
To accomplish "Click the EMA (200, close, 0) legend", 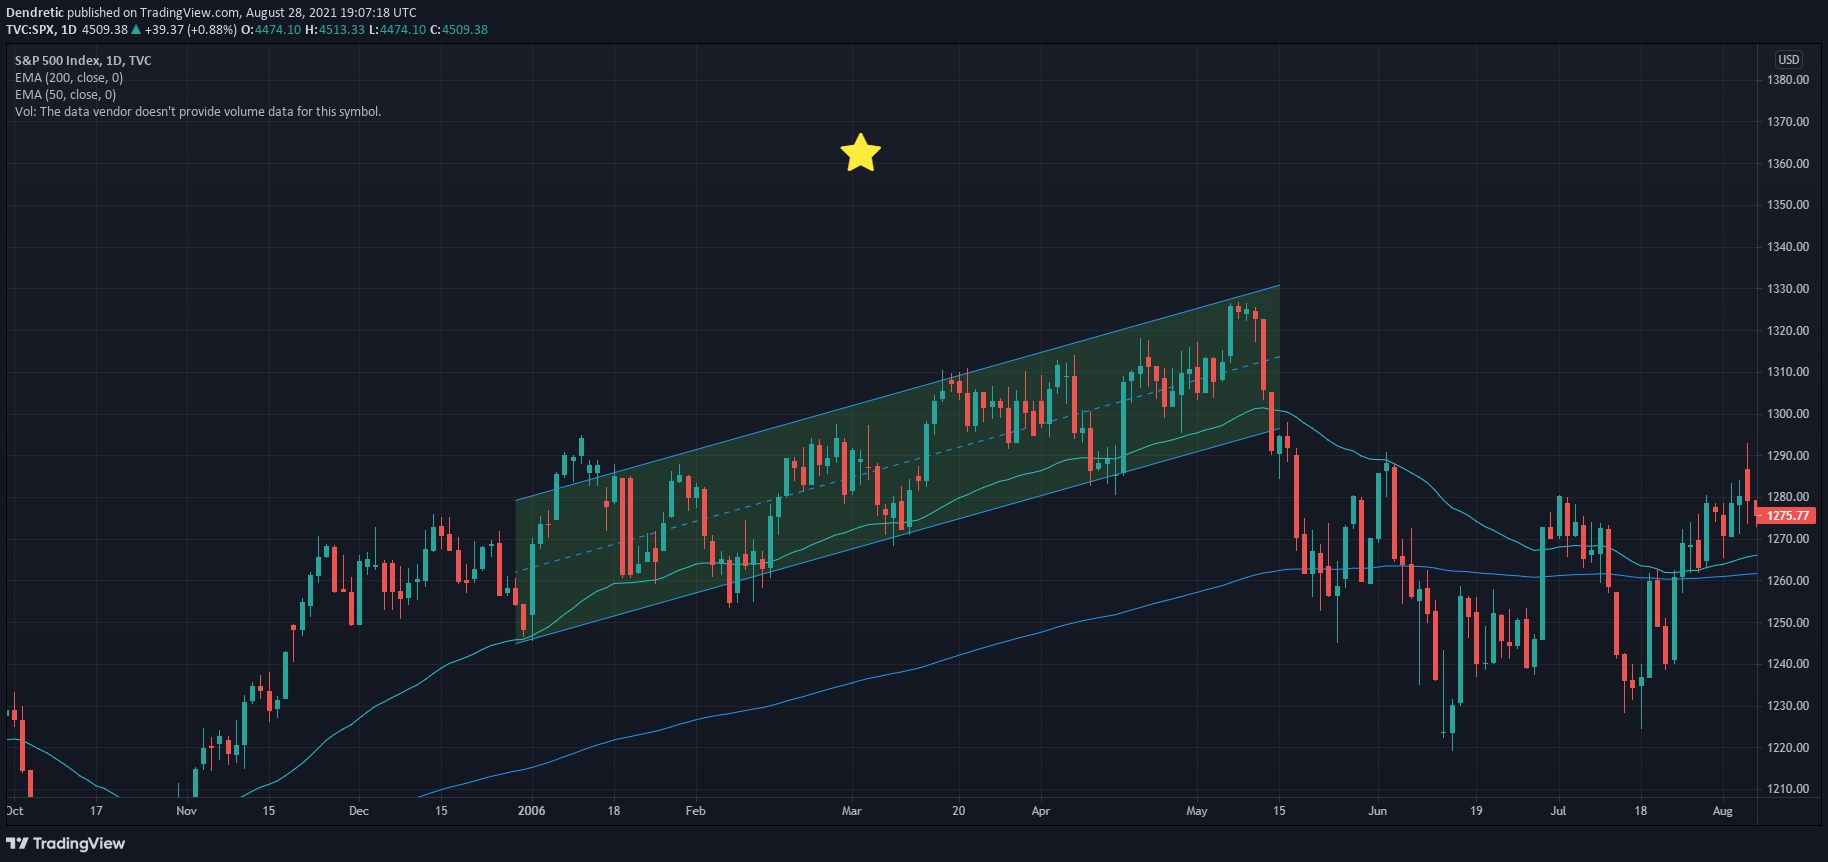I will (x=69, y=78).
